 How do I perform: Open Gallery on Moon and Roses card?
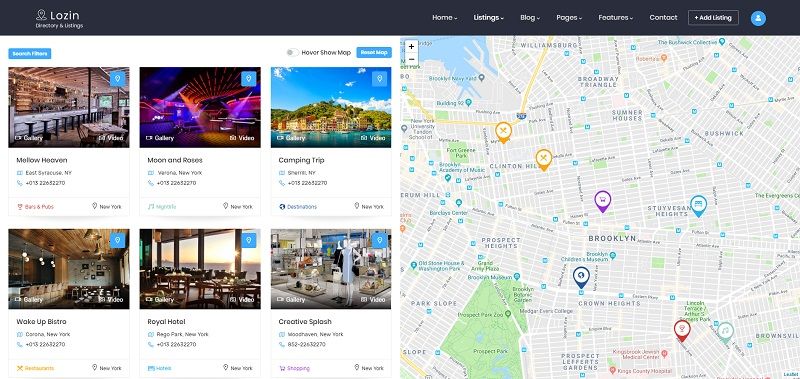point(160,138)
